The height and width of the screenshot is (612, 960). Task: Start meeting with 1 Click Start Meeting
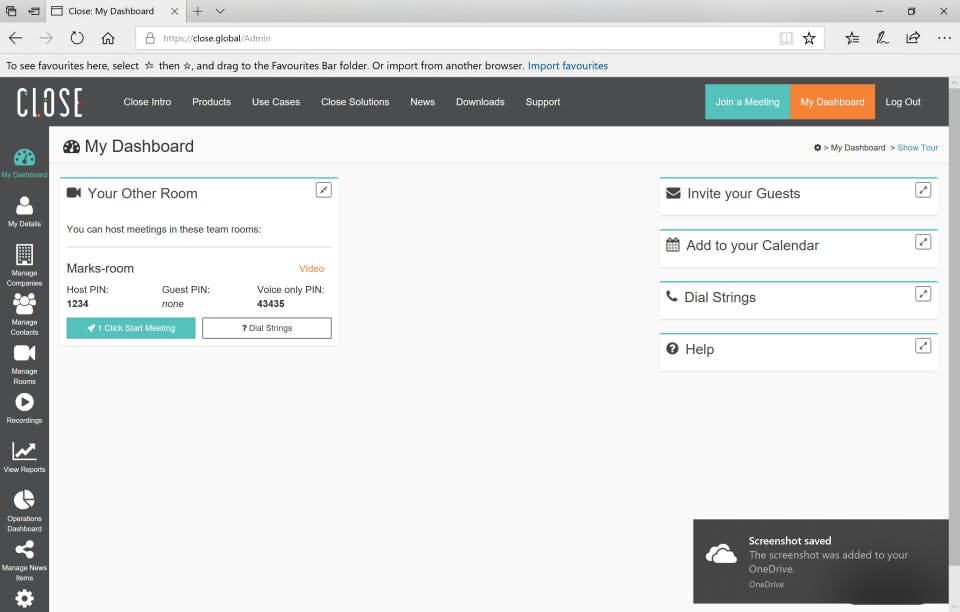tap(131, 328)
